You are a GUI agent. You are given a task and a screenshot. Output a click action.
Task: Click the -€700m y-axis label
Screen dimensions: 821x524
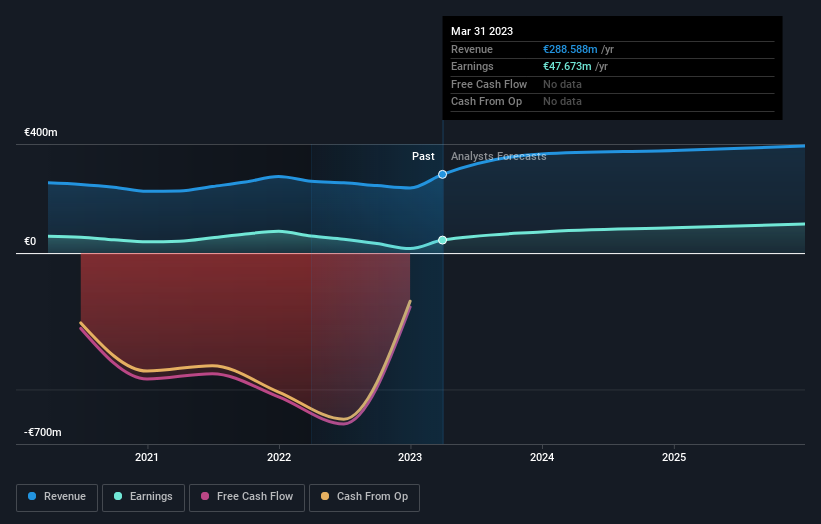(43, 432)
